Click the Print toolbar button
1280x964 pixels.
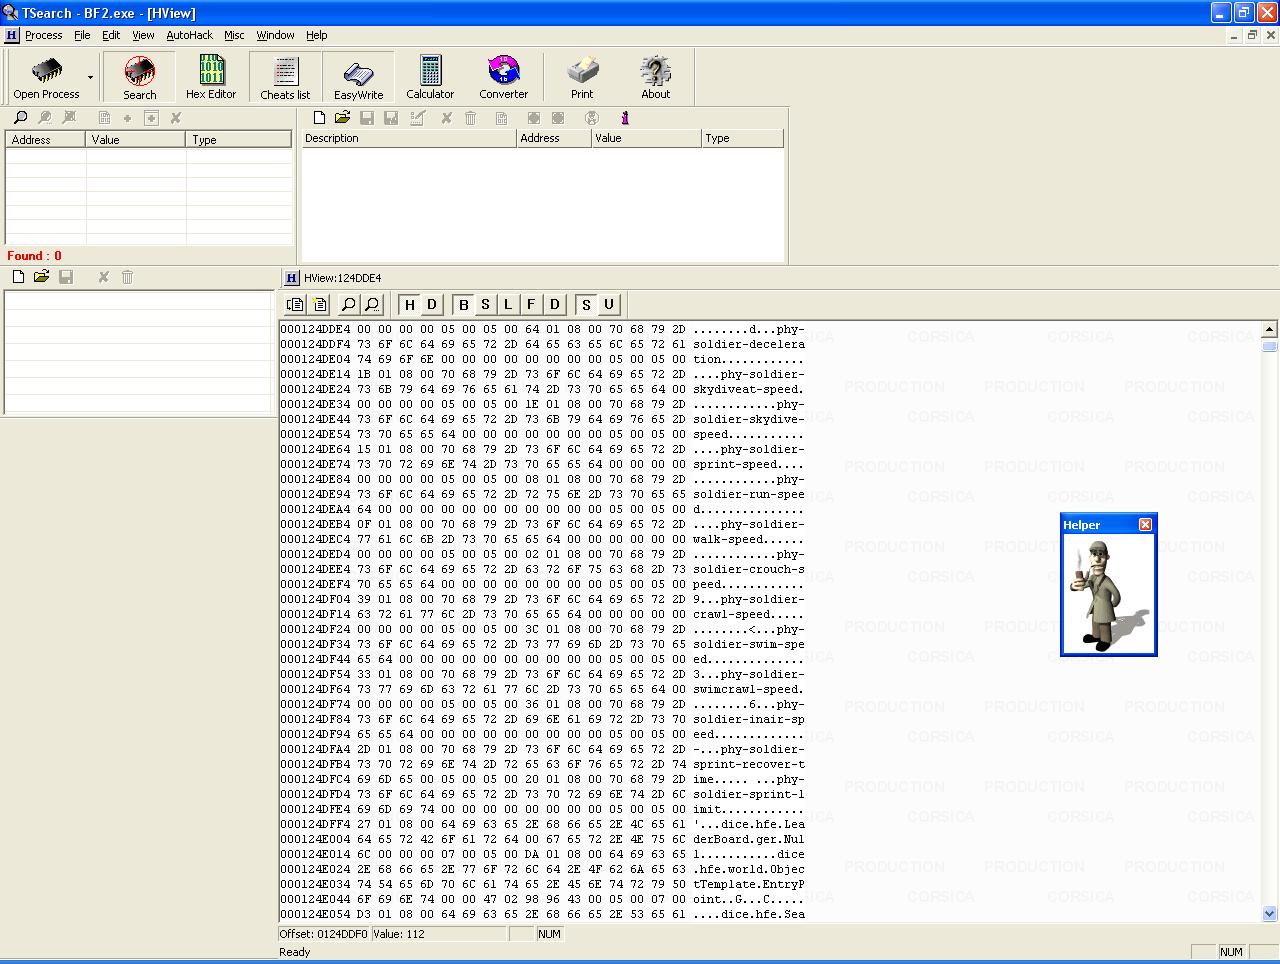pyautogui.click(x=582, y=77)
